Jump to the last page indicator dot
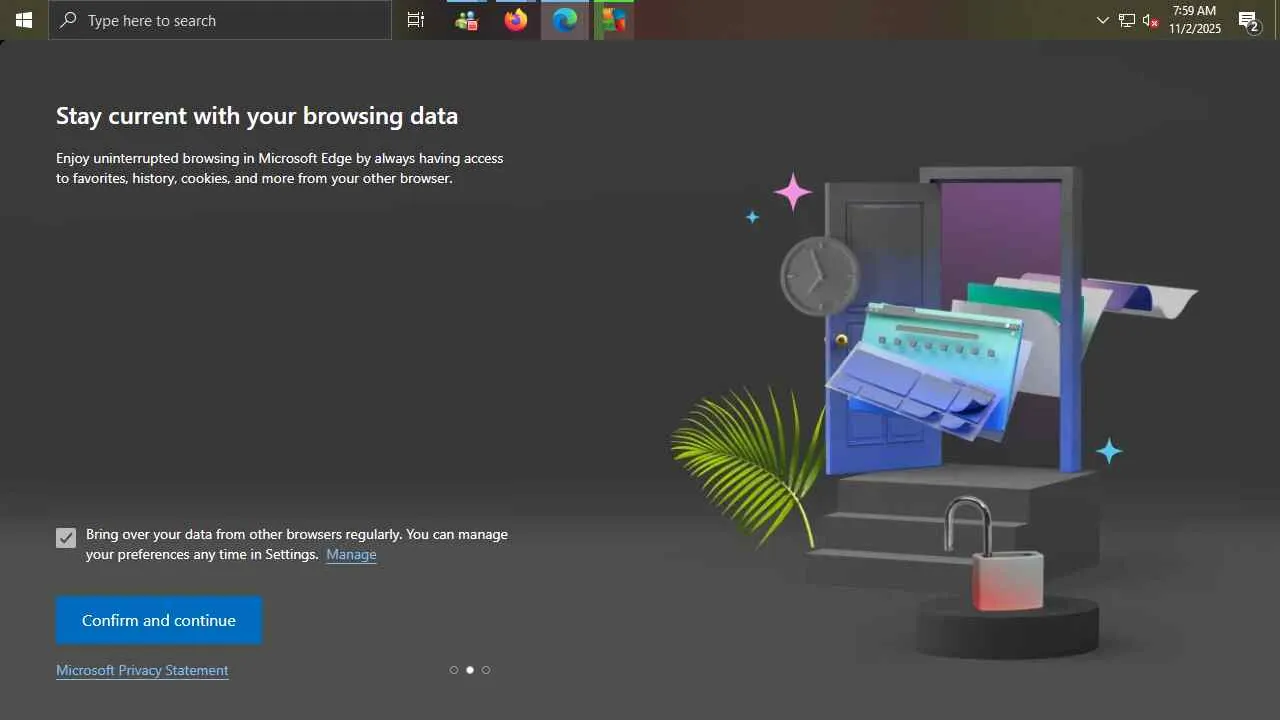This screenshot has height=720, width=1280. (x=486, y=670)
